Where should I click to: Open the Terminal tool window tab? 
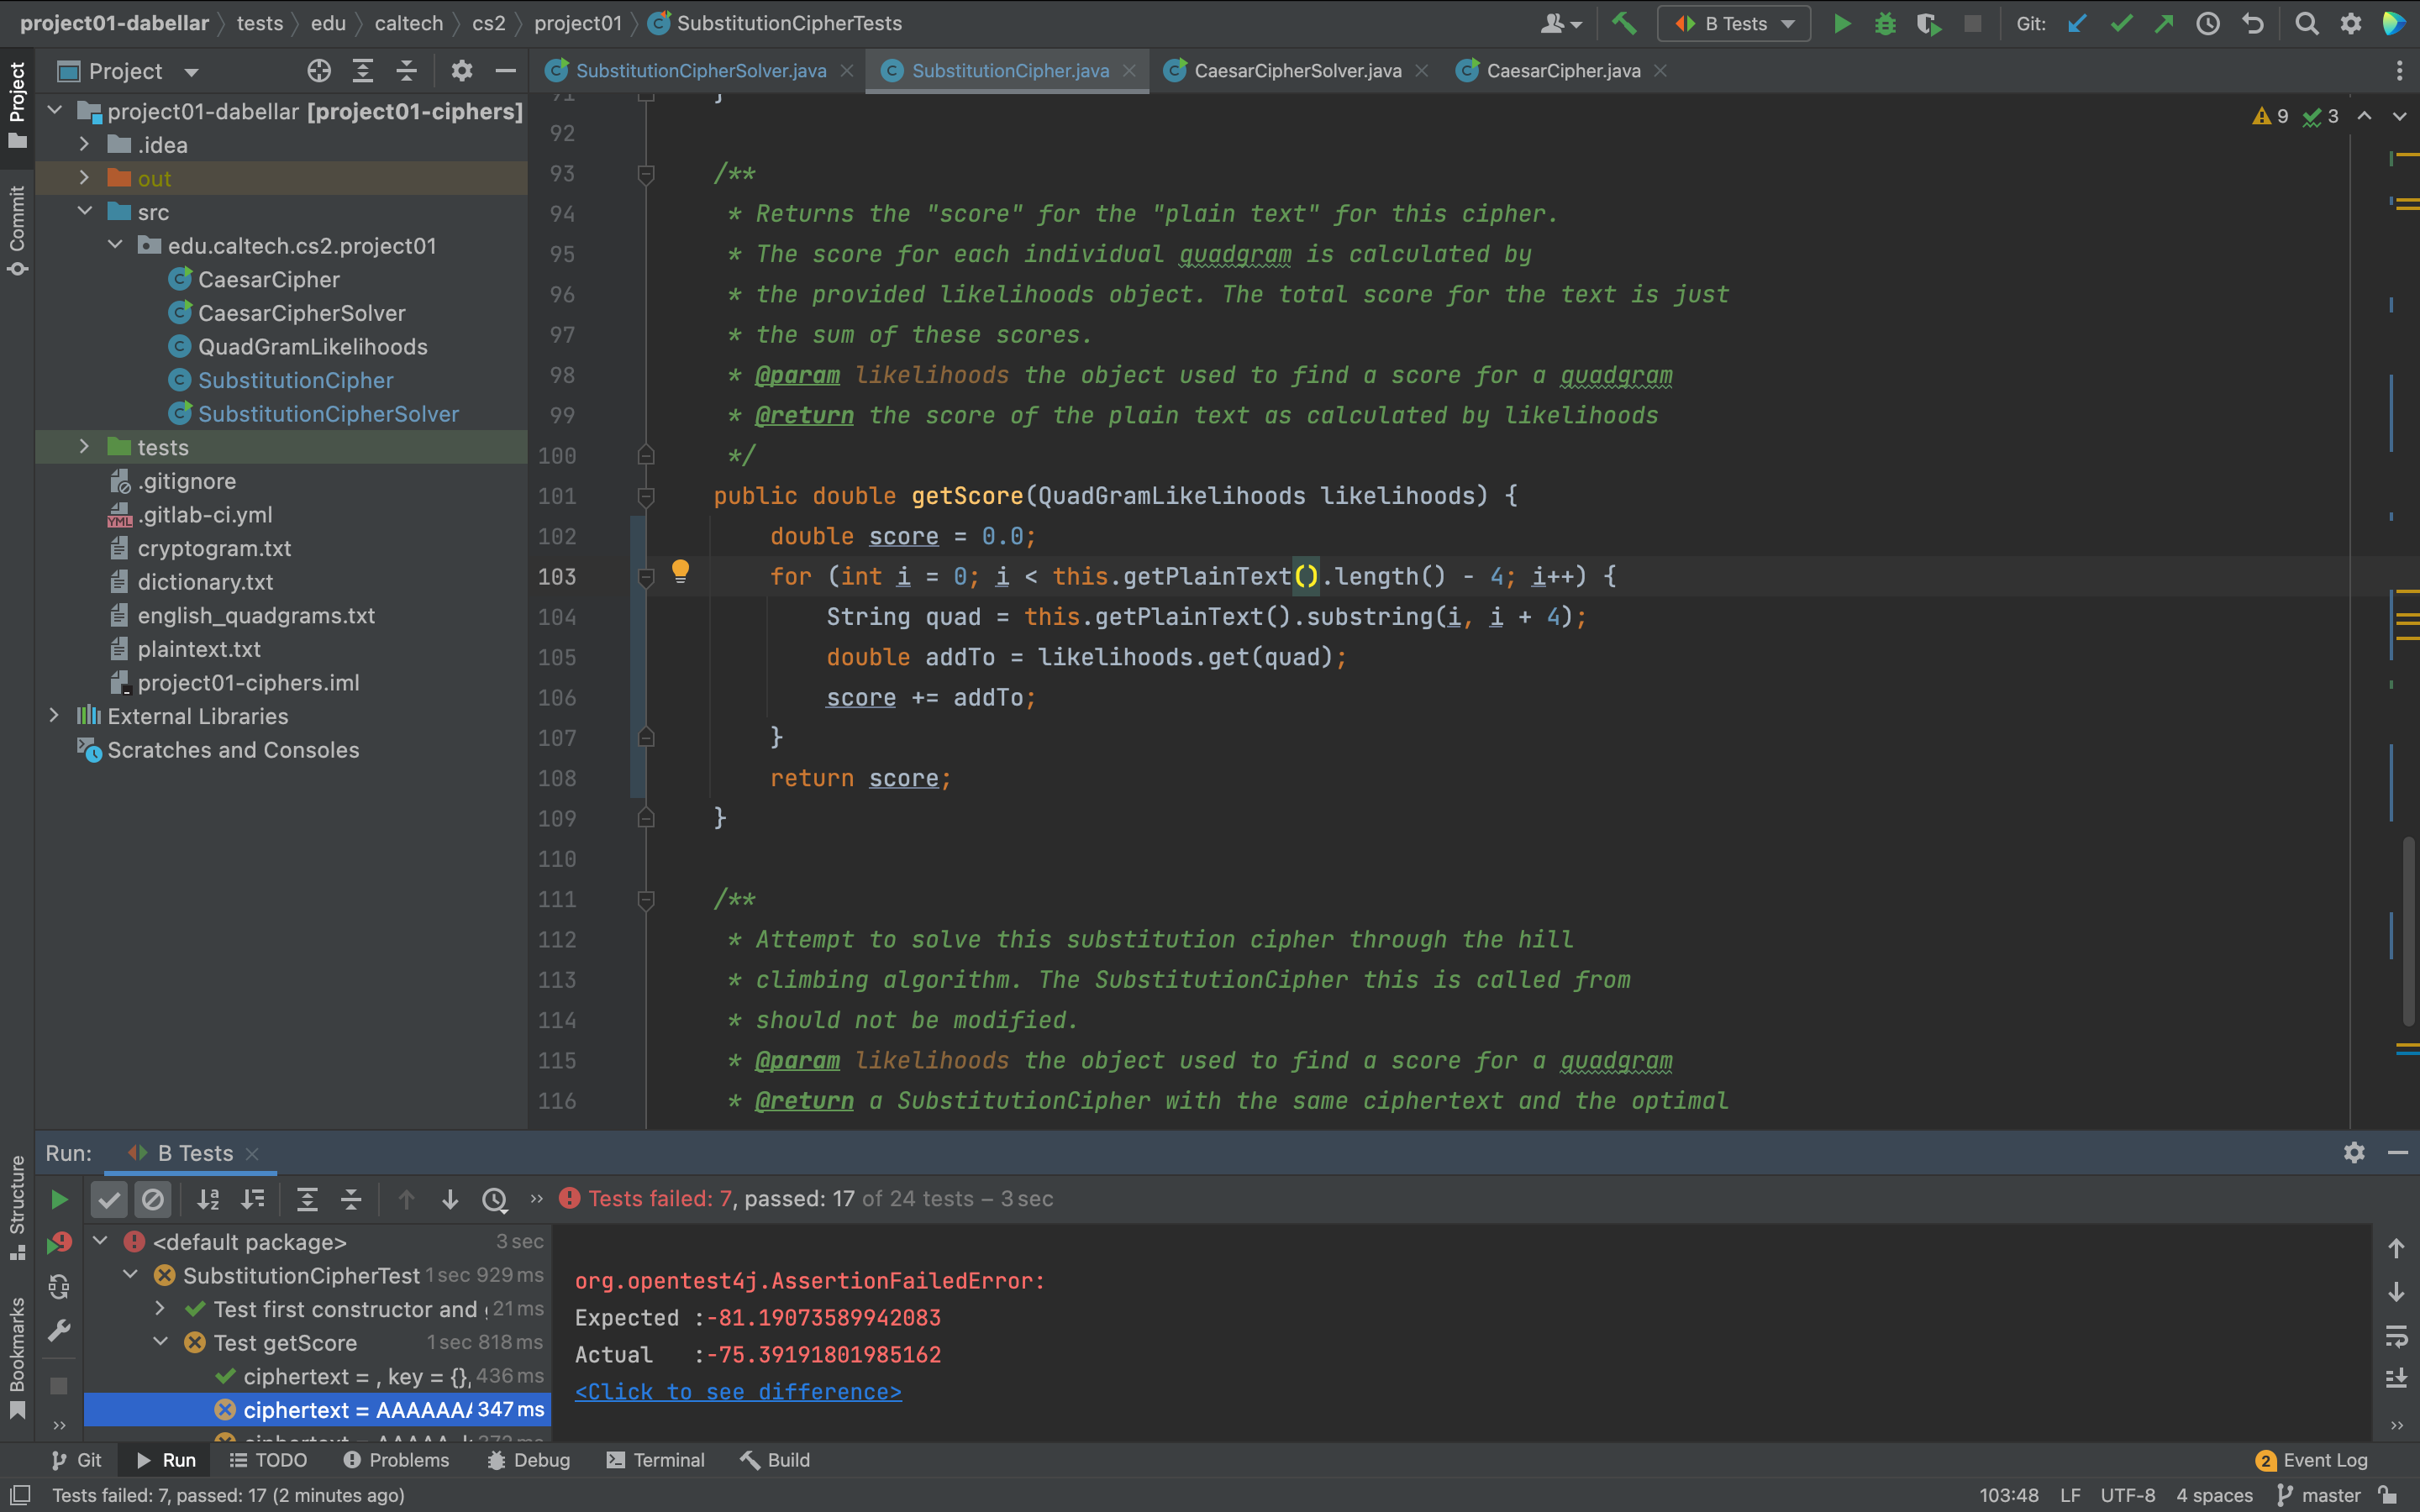pos(655,1460)
